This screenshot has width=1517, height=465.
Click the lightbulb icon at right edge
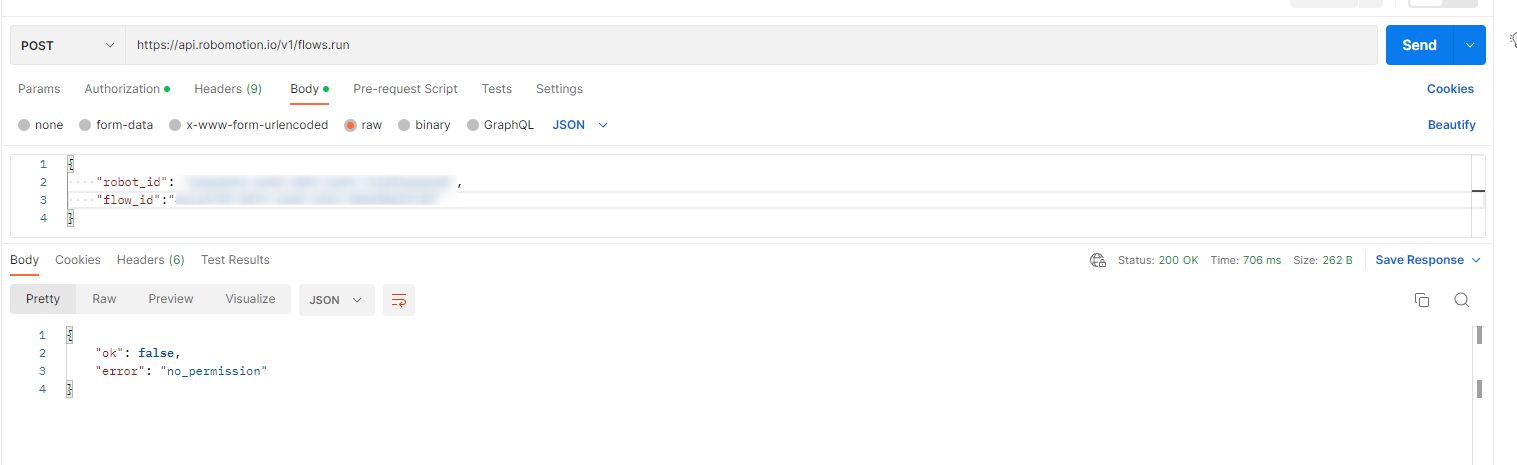click(1512, 39)
